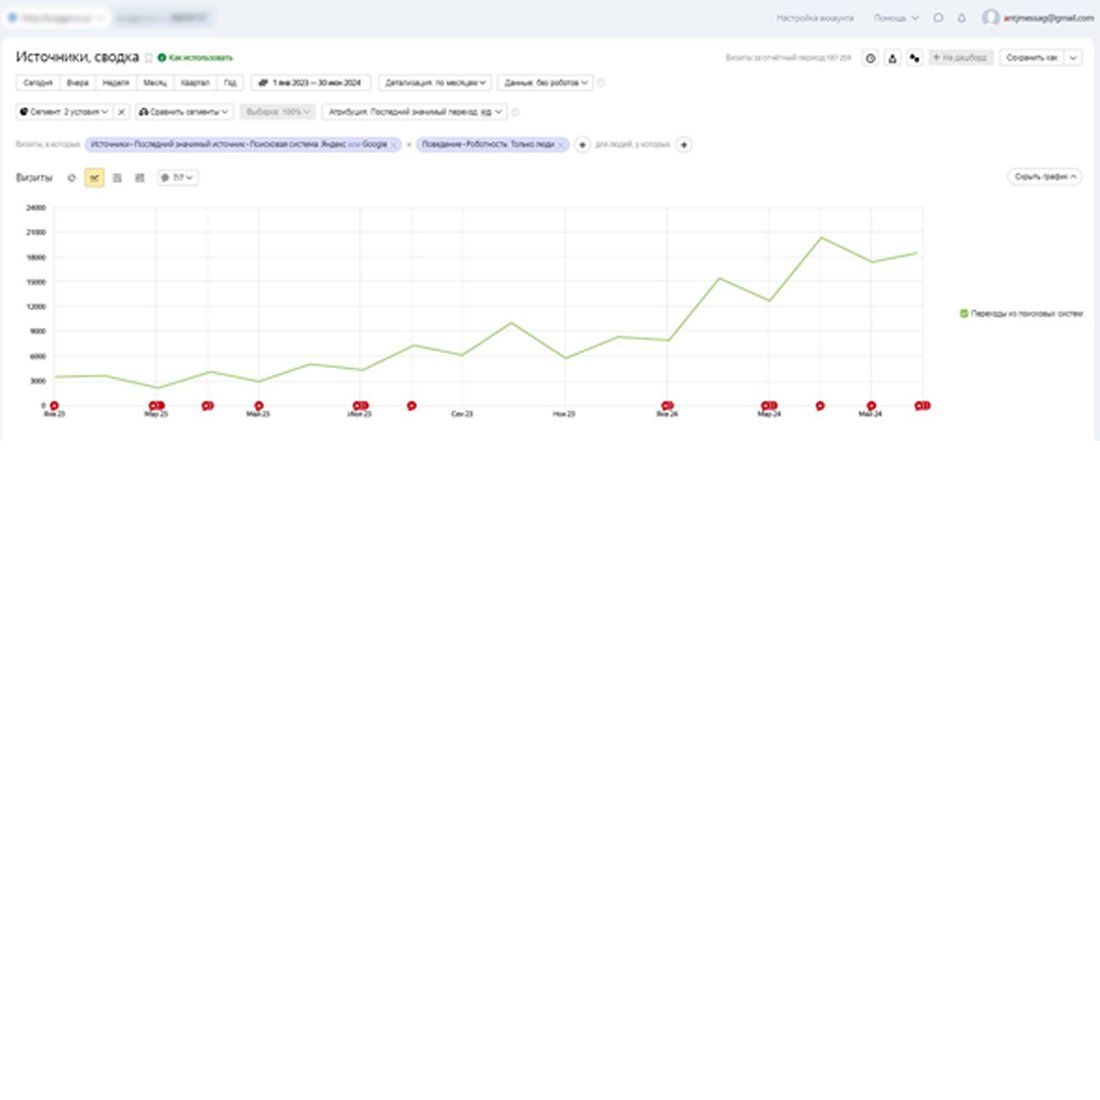Add visit condition with plus icon
Viewport: 1100px width, 1100px height.
tap(582, 145)
